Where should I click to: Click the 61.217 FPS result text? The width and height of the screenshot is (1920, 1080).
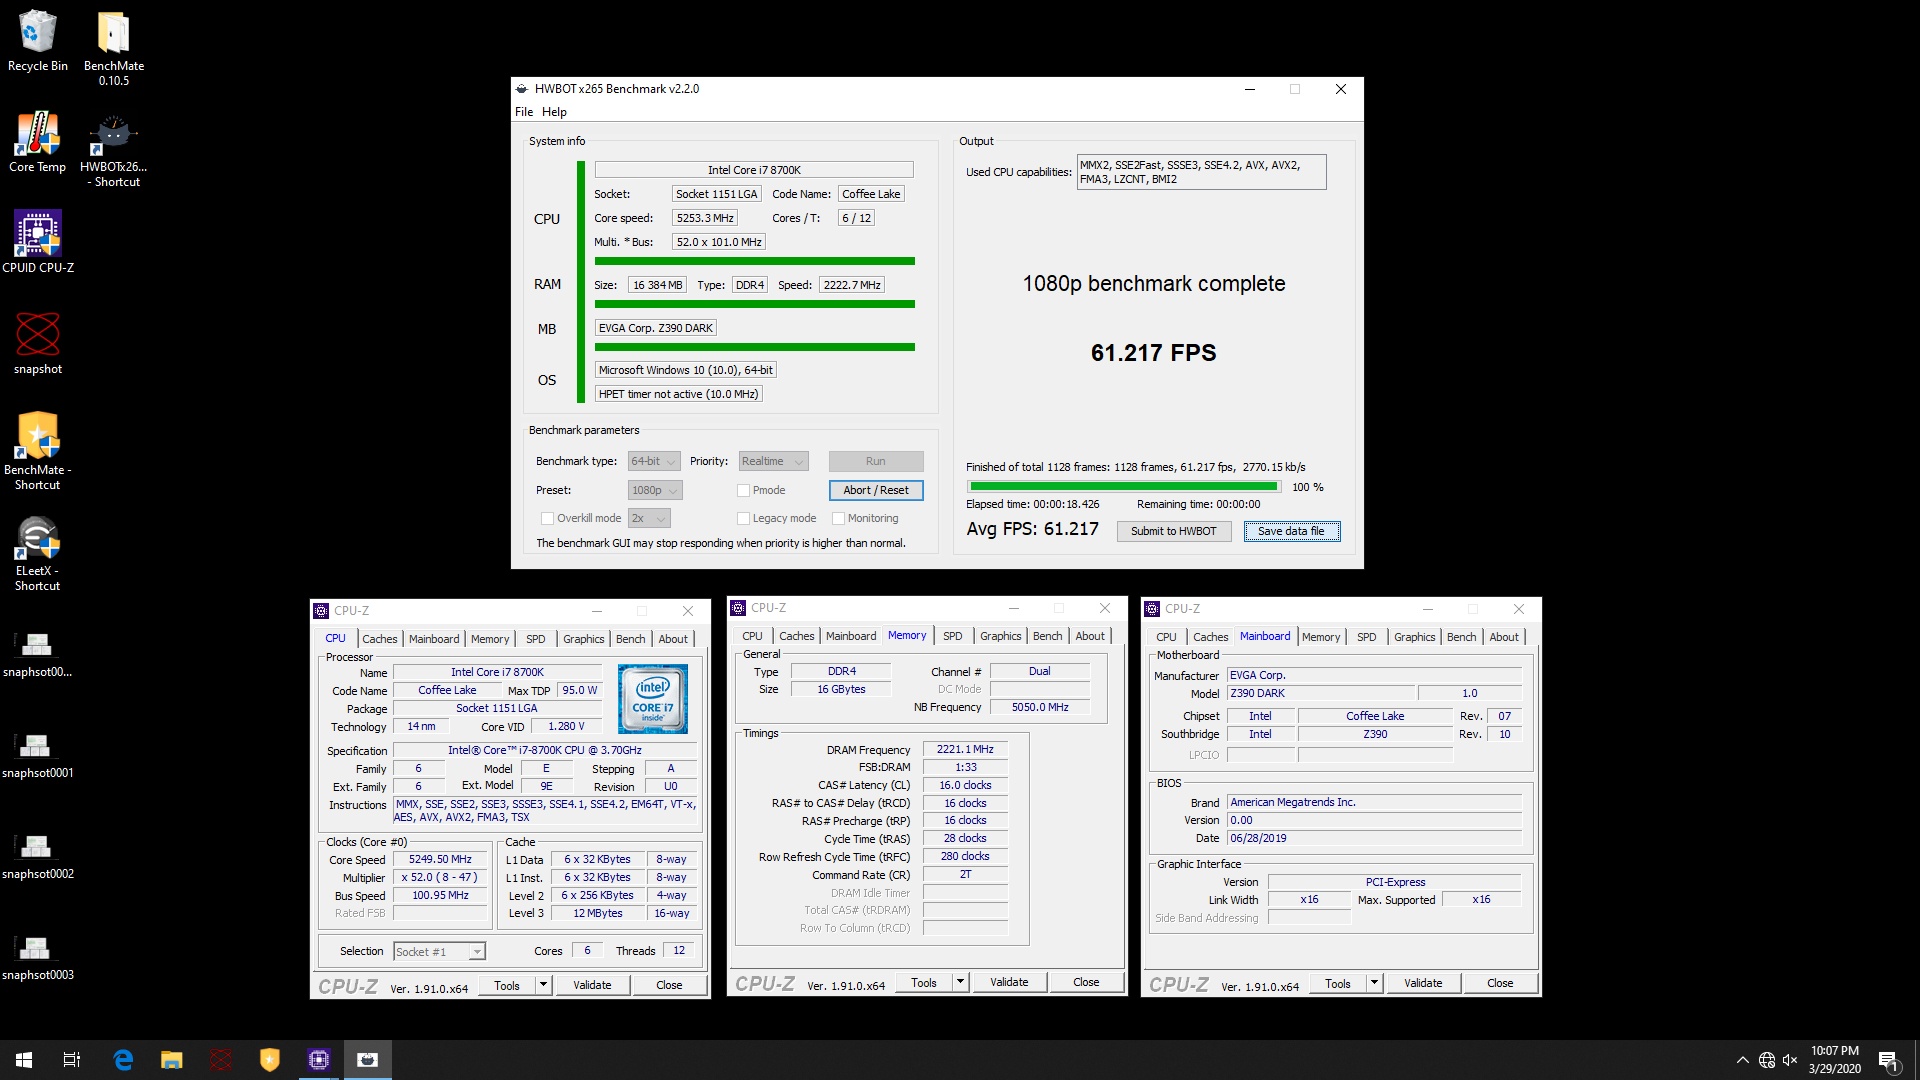click(1153, 353)
